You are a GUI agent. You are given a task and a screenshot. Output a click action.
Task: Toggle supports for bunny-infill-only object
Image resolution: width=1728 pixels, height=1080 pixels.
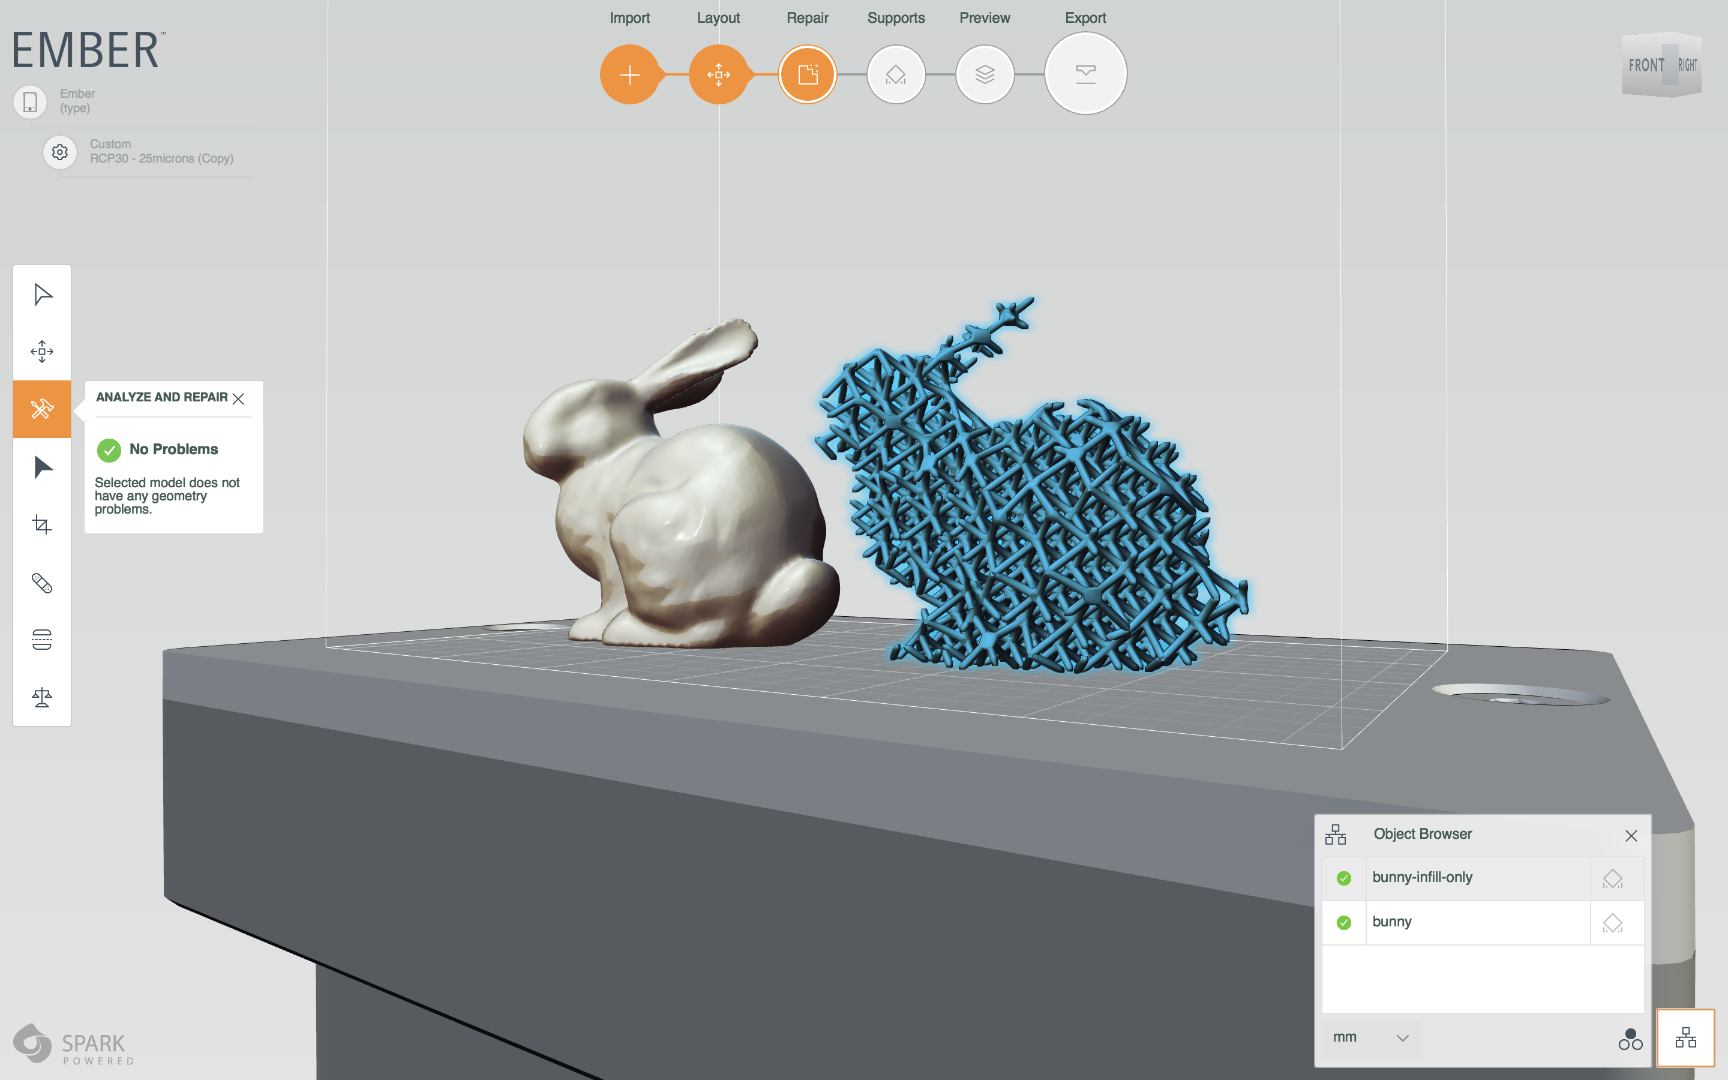pyautogui.click(x=1614, y=878)
